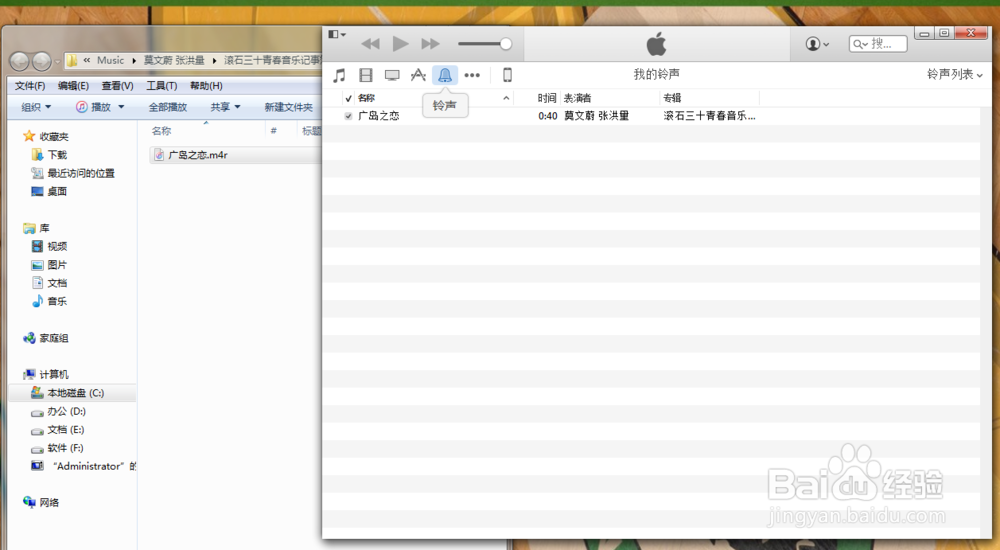The height and width of the screenshot is (550, 1000).
Task: Open 收藏夹 in Explorer sidebar
Action: click(46, 137)
